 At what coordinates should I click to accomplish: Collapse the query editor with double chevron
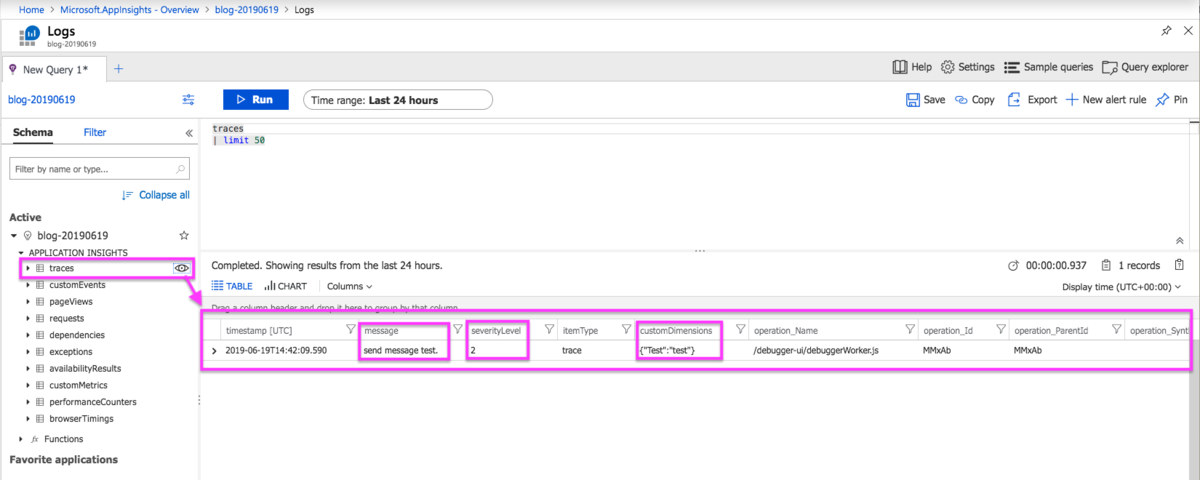tap(1180, 241)
